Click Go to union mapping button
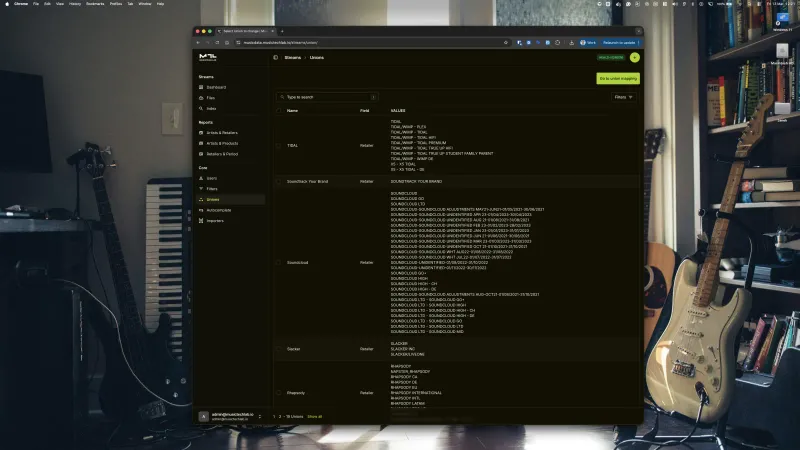The height and width of the screenshot is (450, 800). click(x=618, y=79)
